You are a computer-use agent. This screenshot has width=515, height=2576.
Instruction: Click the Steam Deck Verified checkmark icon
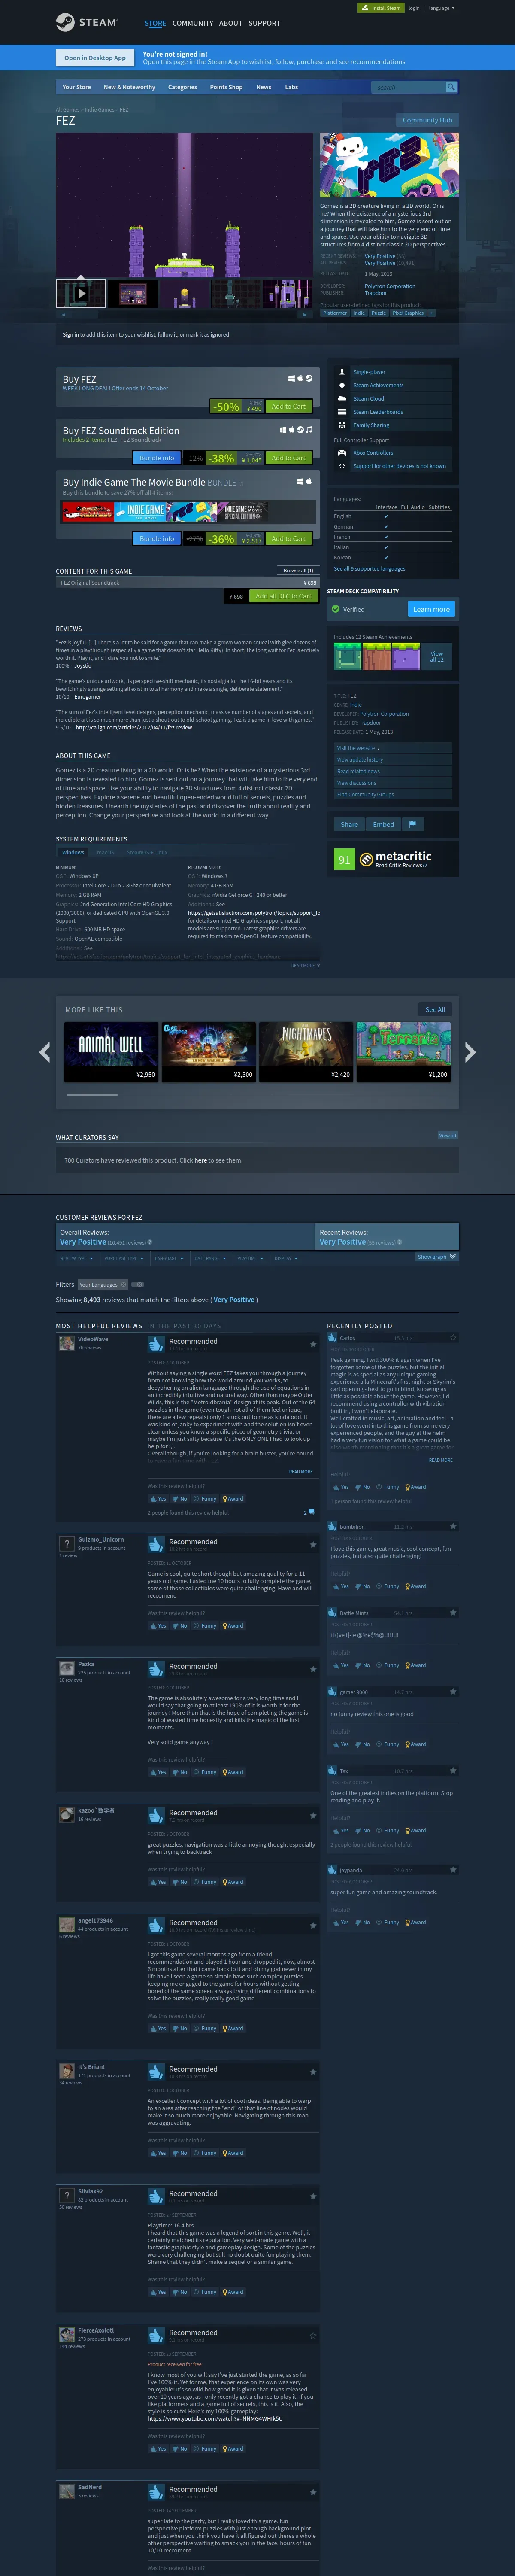click(336, 609)
